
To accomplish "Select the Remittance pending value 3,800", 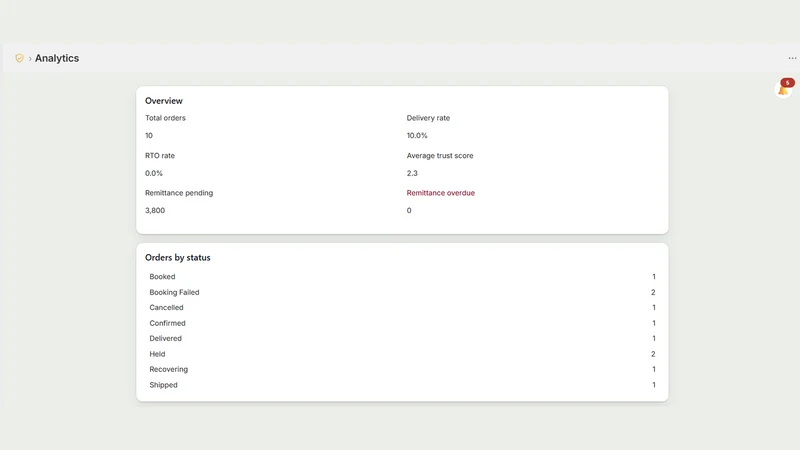I will coord(155,210).
